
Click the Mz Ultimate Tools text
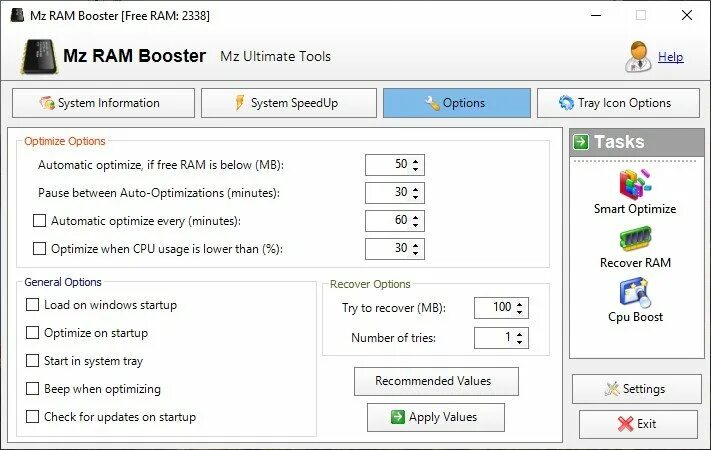[275, 56]
